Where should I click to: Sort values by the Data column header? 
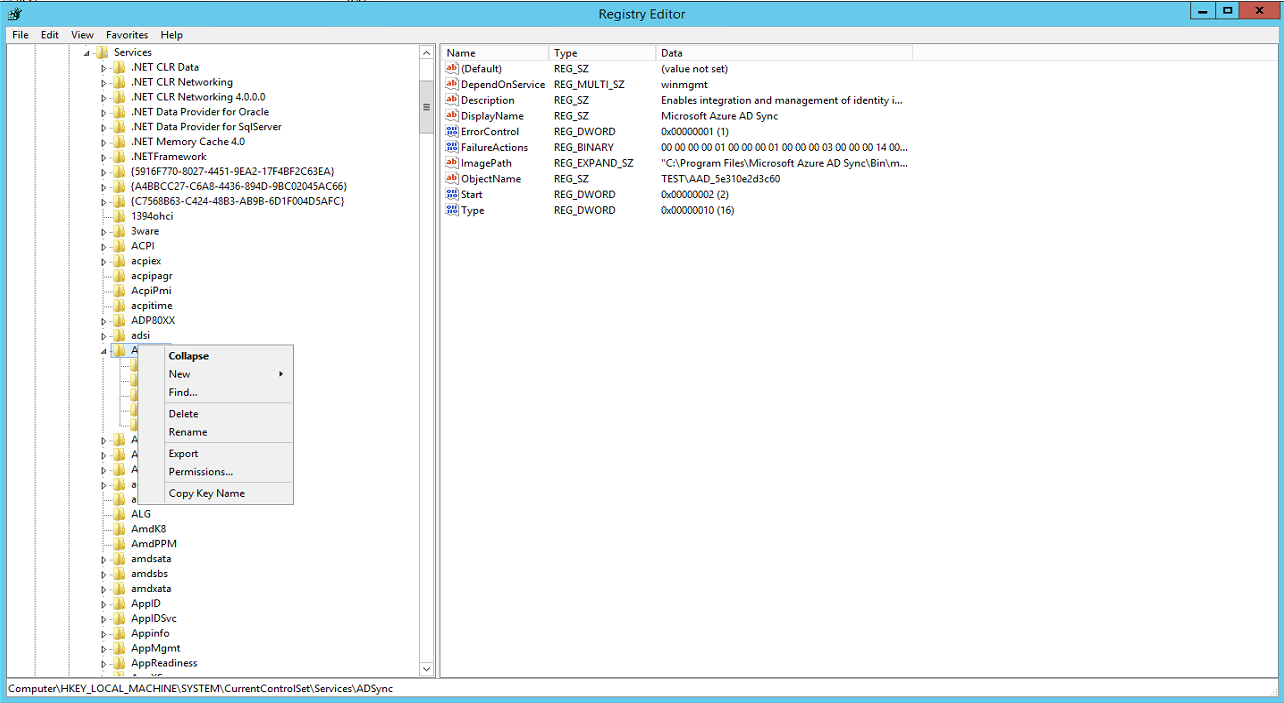pyautogui.click(x=785, y=53)
